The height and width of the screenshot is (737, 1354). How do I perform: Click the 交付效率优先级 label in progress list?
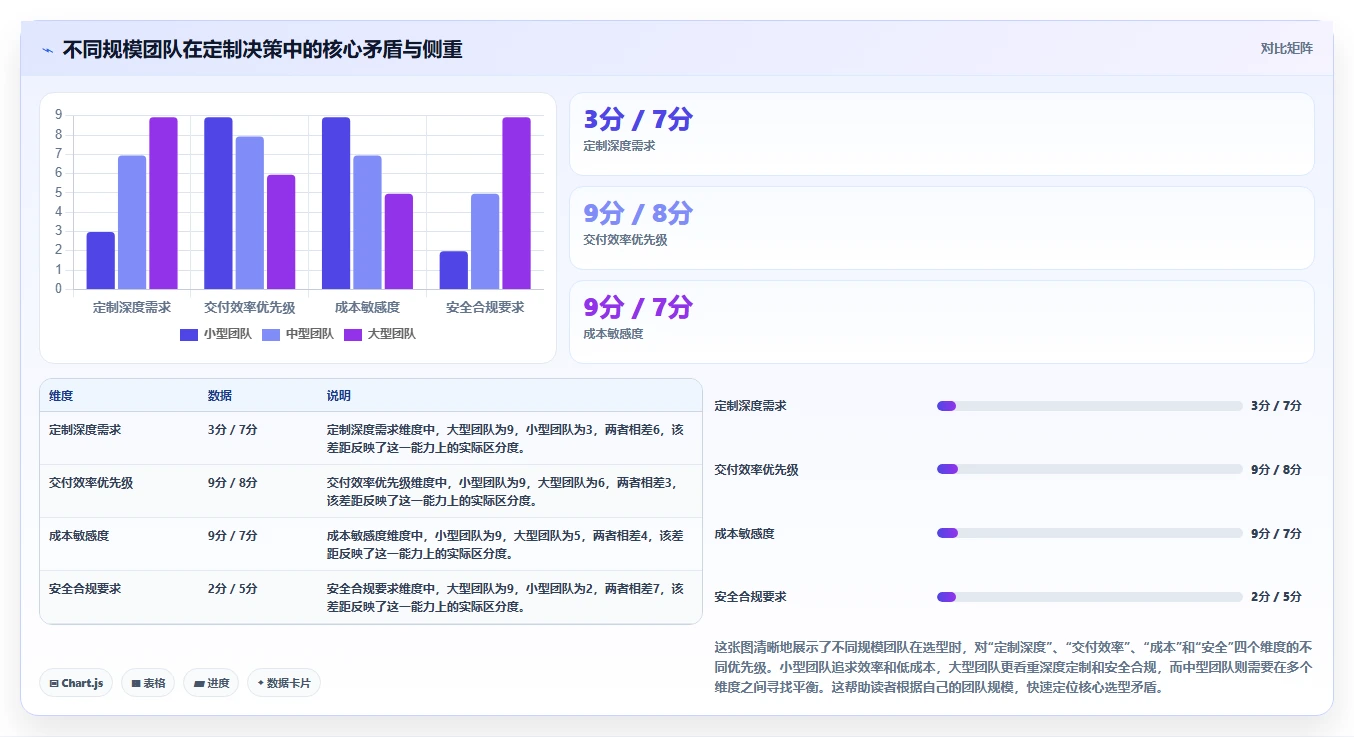coord(757,470)
